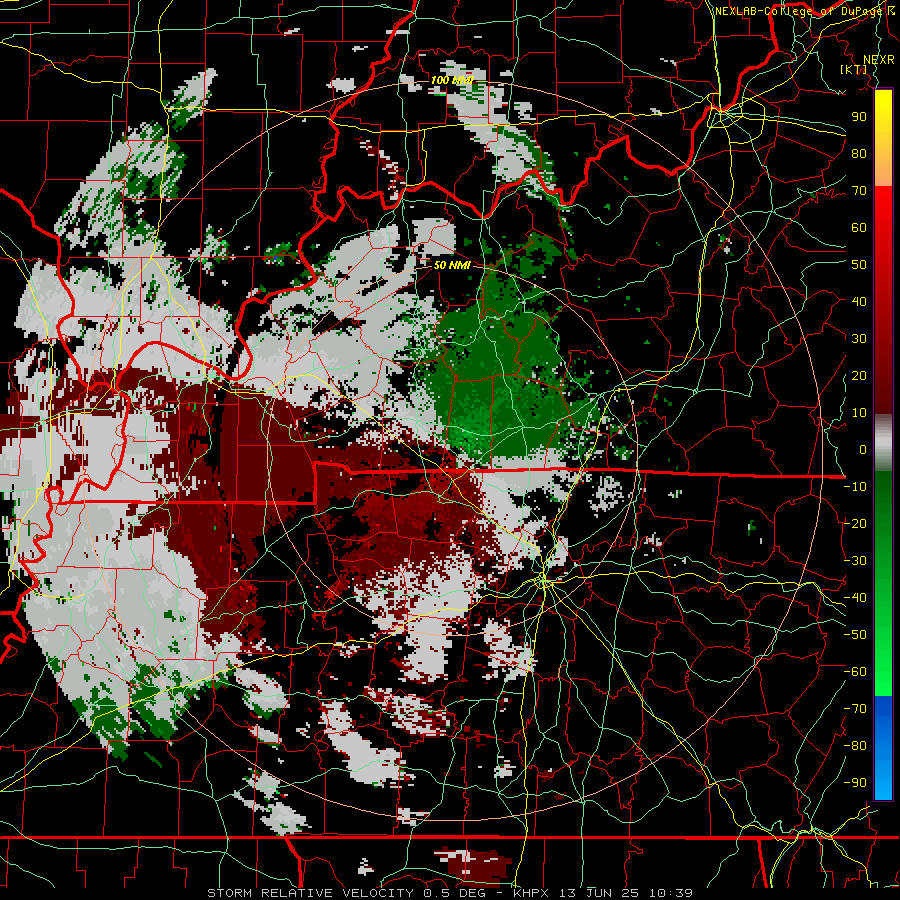Click the 0 value on the velocity scale
900x900 pixels.
(x=863, y=449)
